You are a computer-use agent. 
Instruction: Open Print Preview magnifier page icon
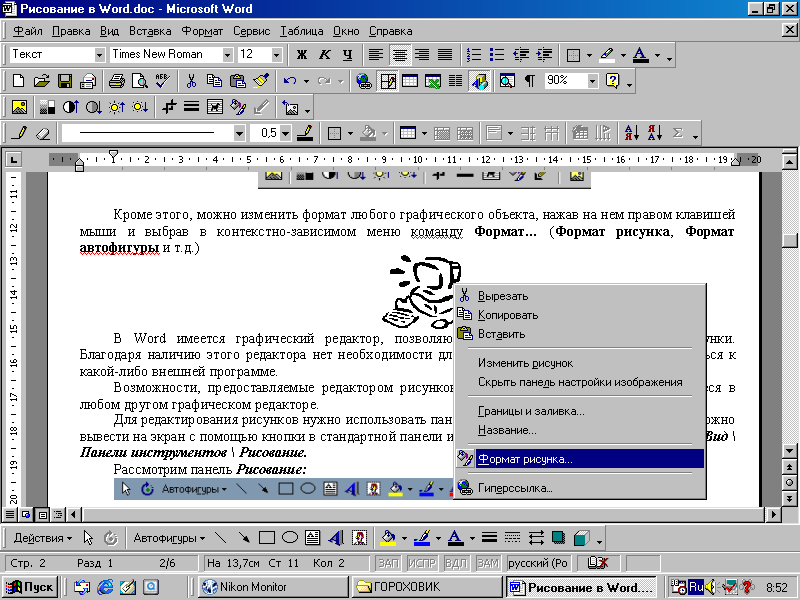coord(139,81)
